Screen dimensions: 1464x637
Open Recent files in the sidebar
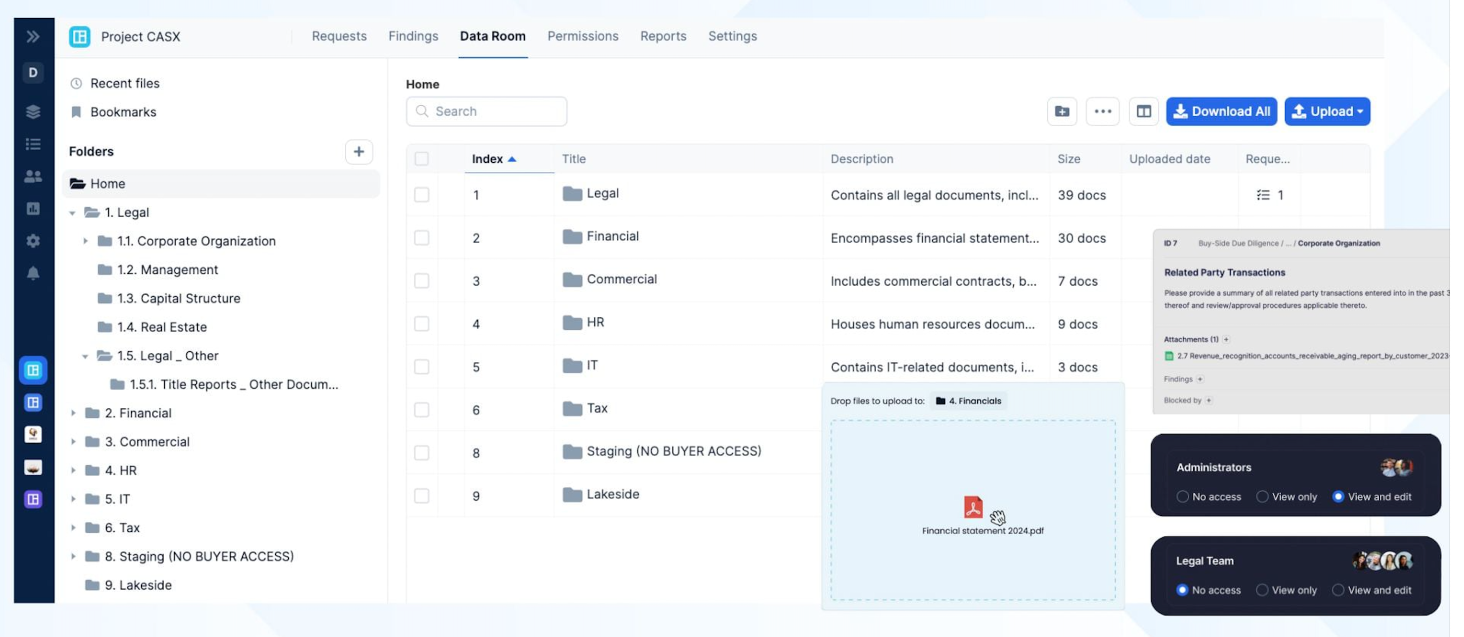(124, 84)
